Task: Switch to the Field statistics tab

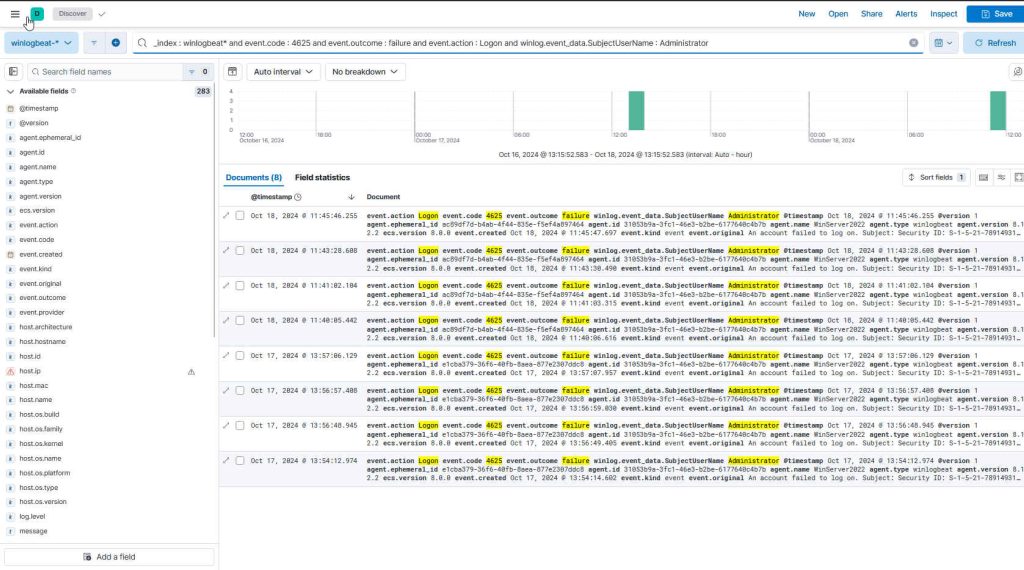Action: click(x=322, y=178)
